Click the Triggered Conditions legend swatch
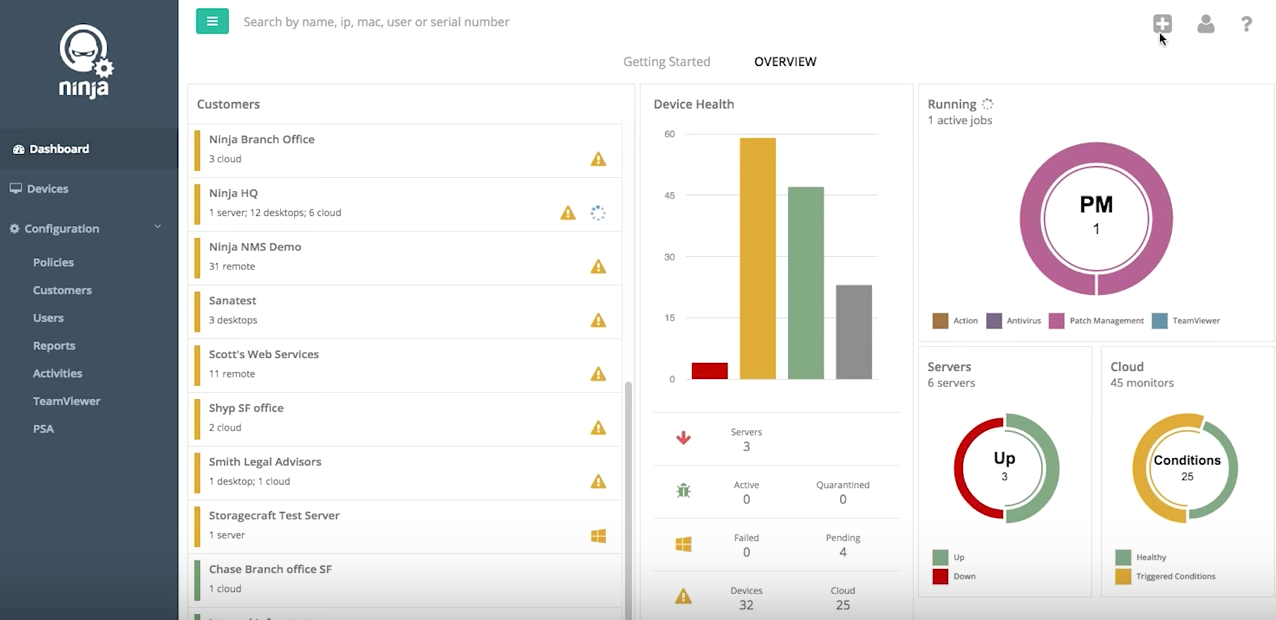The image size is (1276, 620). tap(1123, 576)
